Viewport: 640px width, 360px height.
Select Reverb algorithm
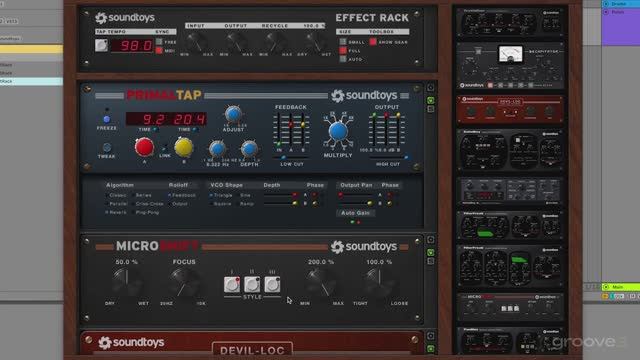[116, 212]
